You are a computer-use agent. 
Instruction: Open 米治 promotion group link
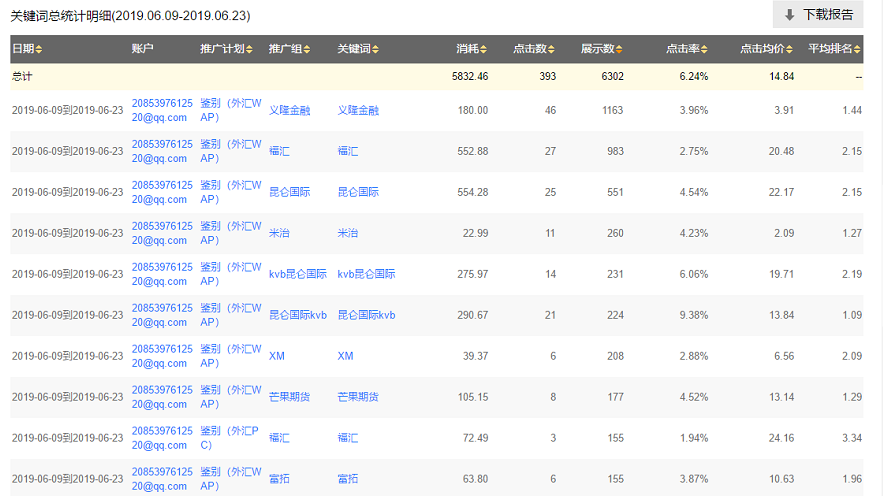coord(279,233)
